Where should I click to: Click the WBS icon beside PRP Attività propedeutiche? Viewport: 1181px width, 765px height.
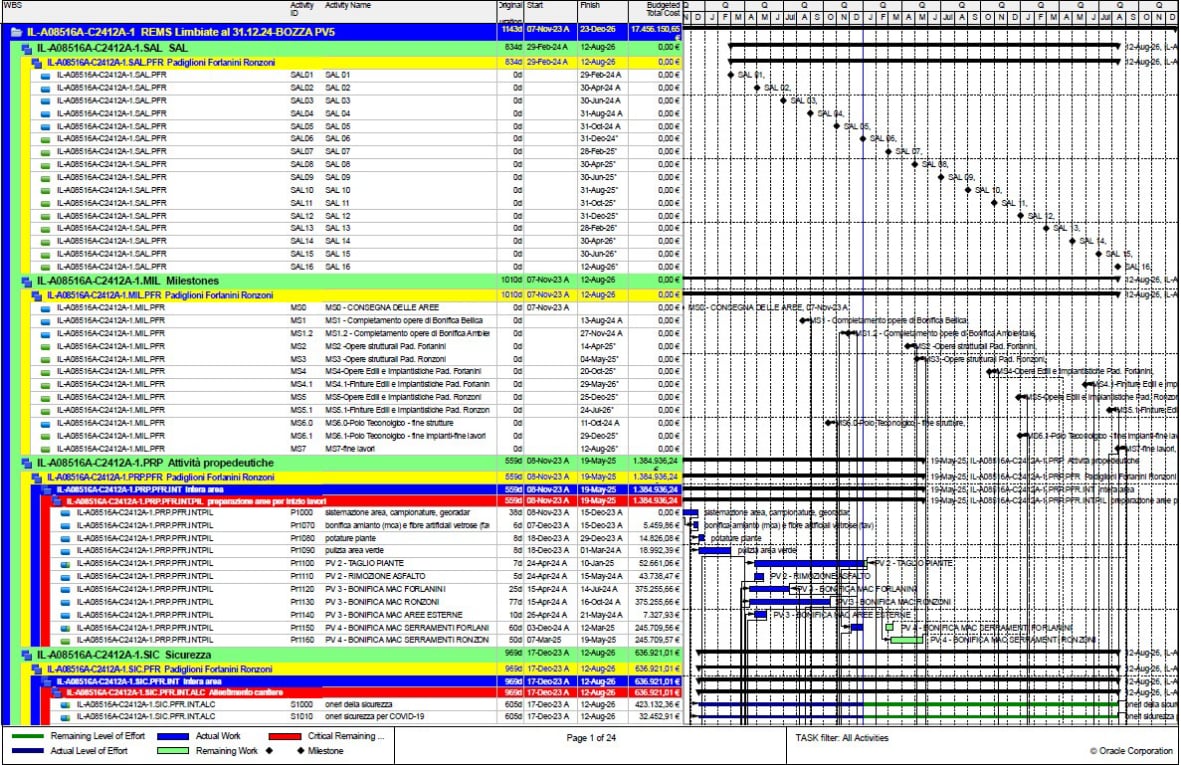pyautogui.click(x=26, y=463)
